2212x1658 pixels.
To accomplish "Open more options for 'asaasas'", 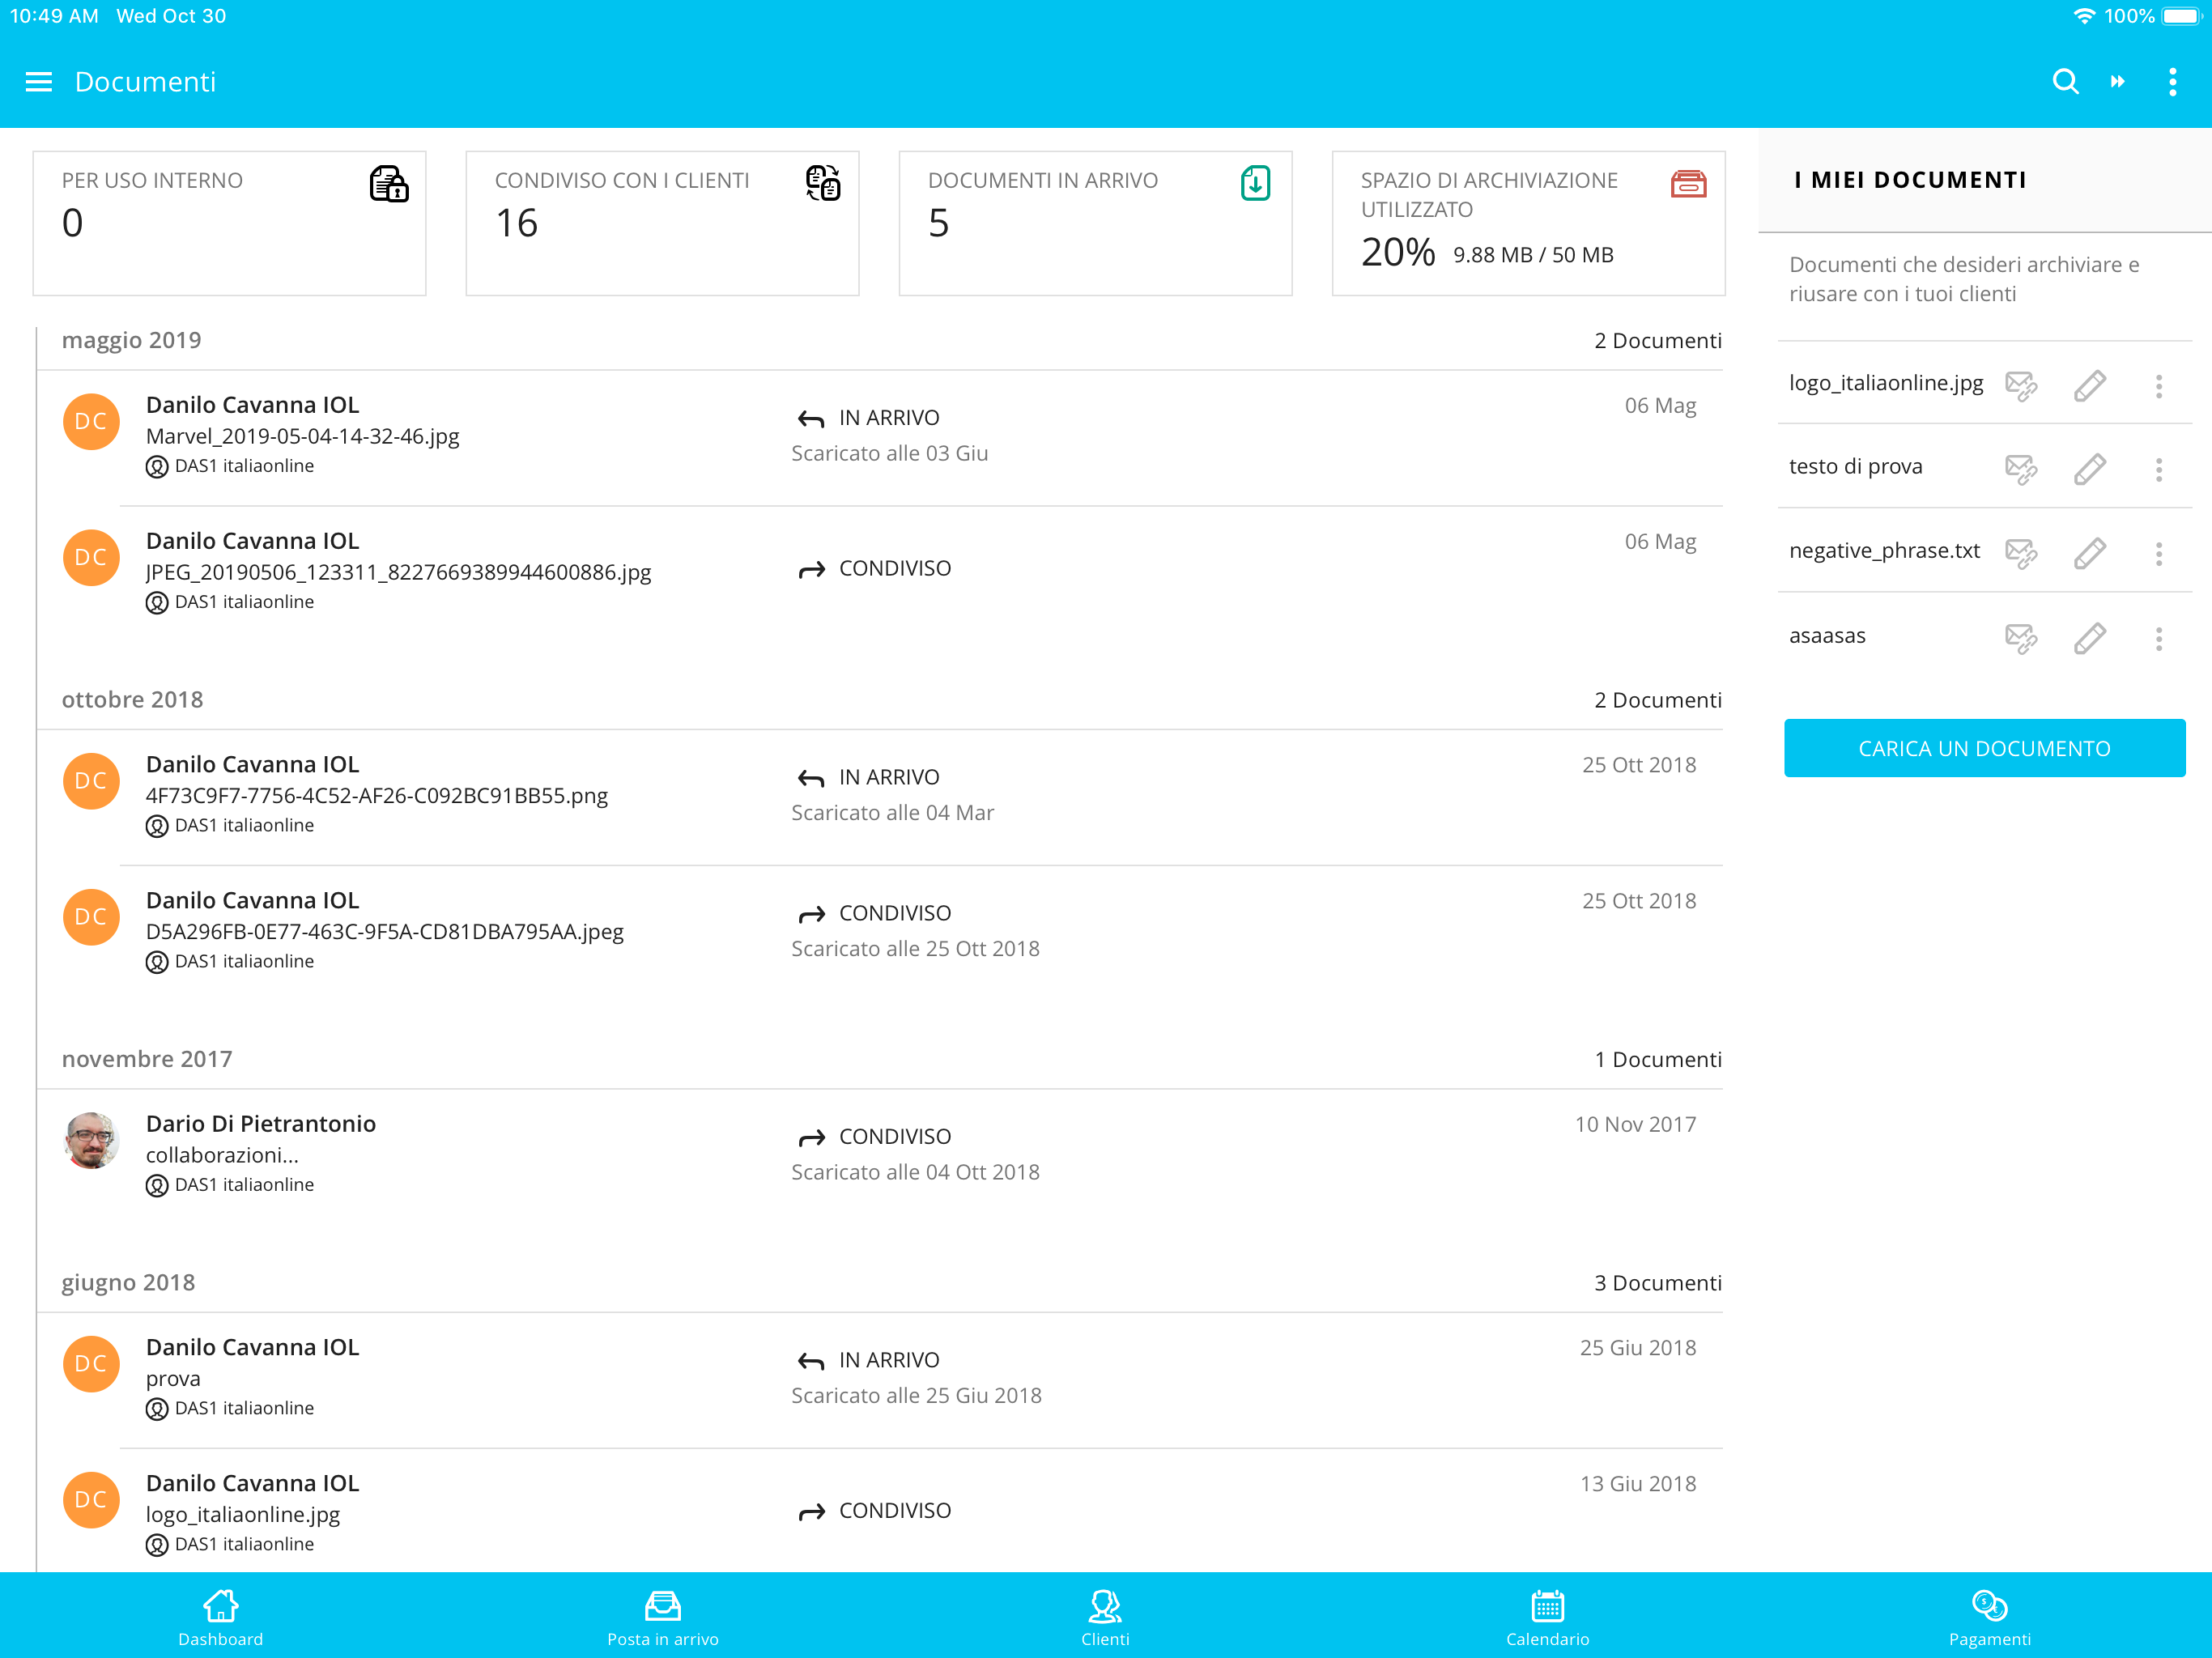I will tap(2159, 638).
